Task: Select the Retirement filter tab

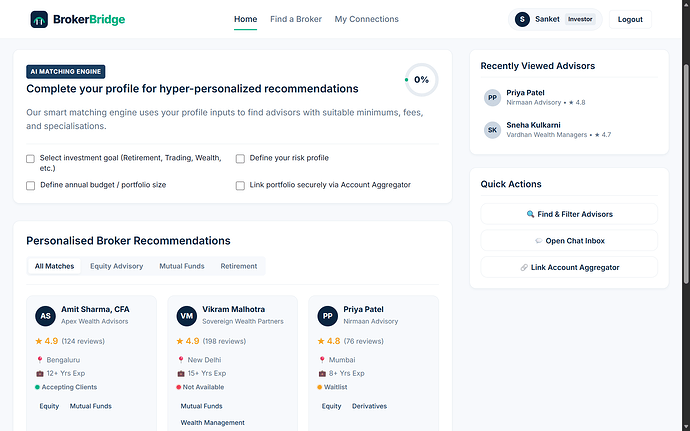Action: [x=239, y=266]
